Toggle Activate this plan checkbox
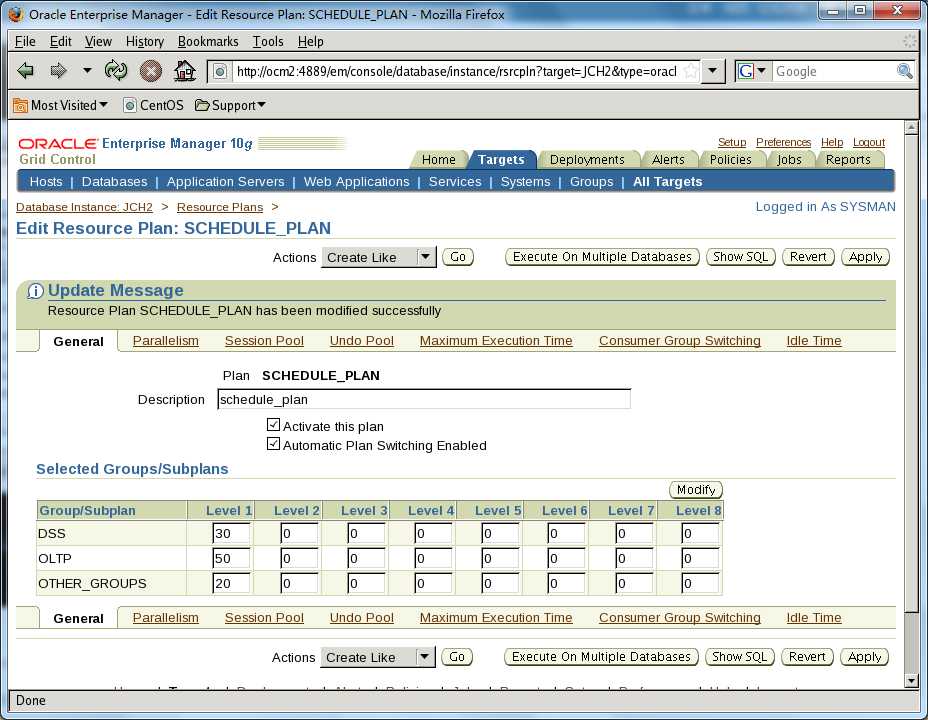The height and width of the screenshot is (720, 928). pos(273,425)
